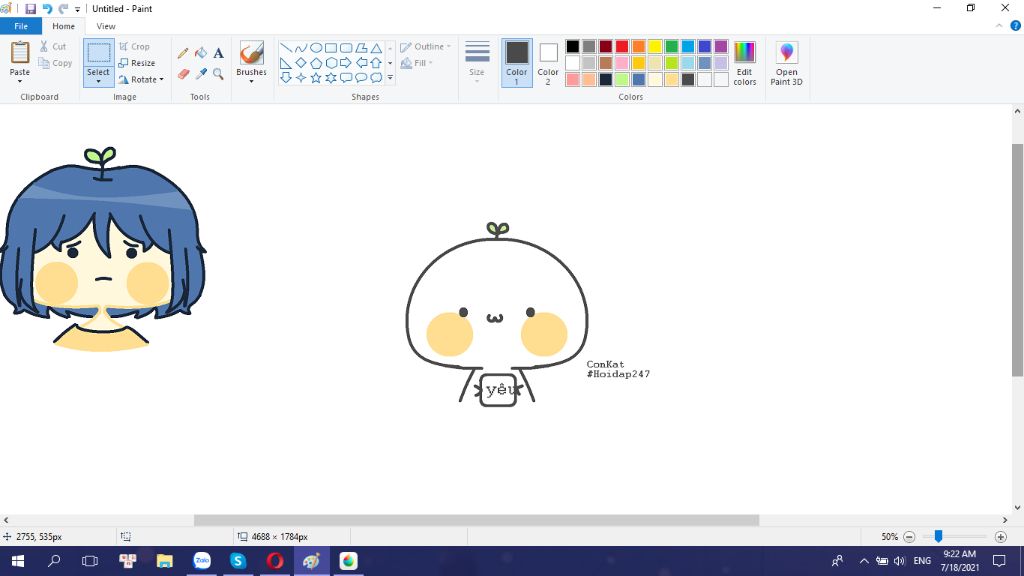
Task: Click the Brushes tool icon
Action: (x=251, y=53)
